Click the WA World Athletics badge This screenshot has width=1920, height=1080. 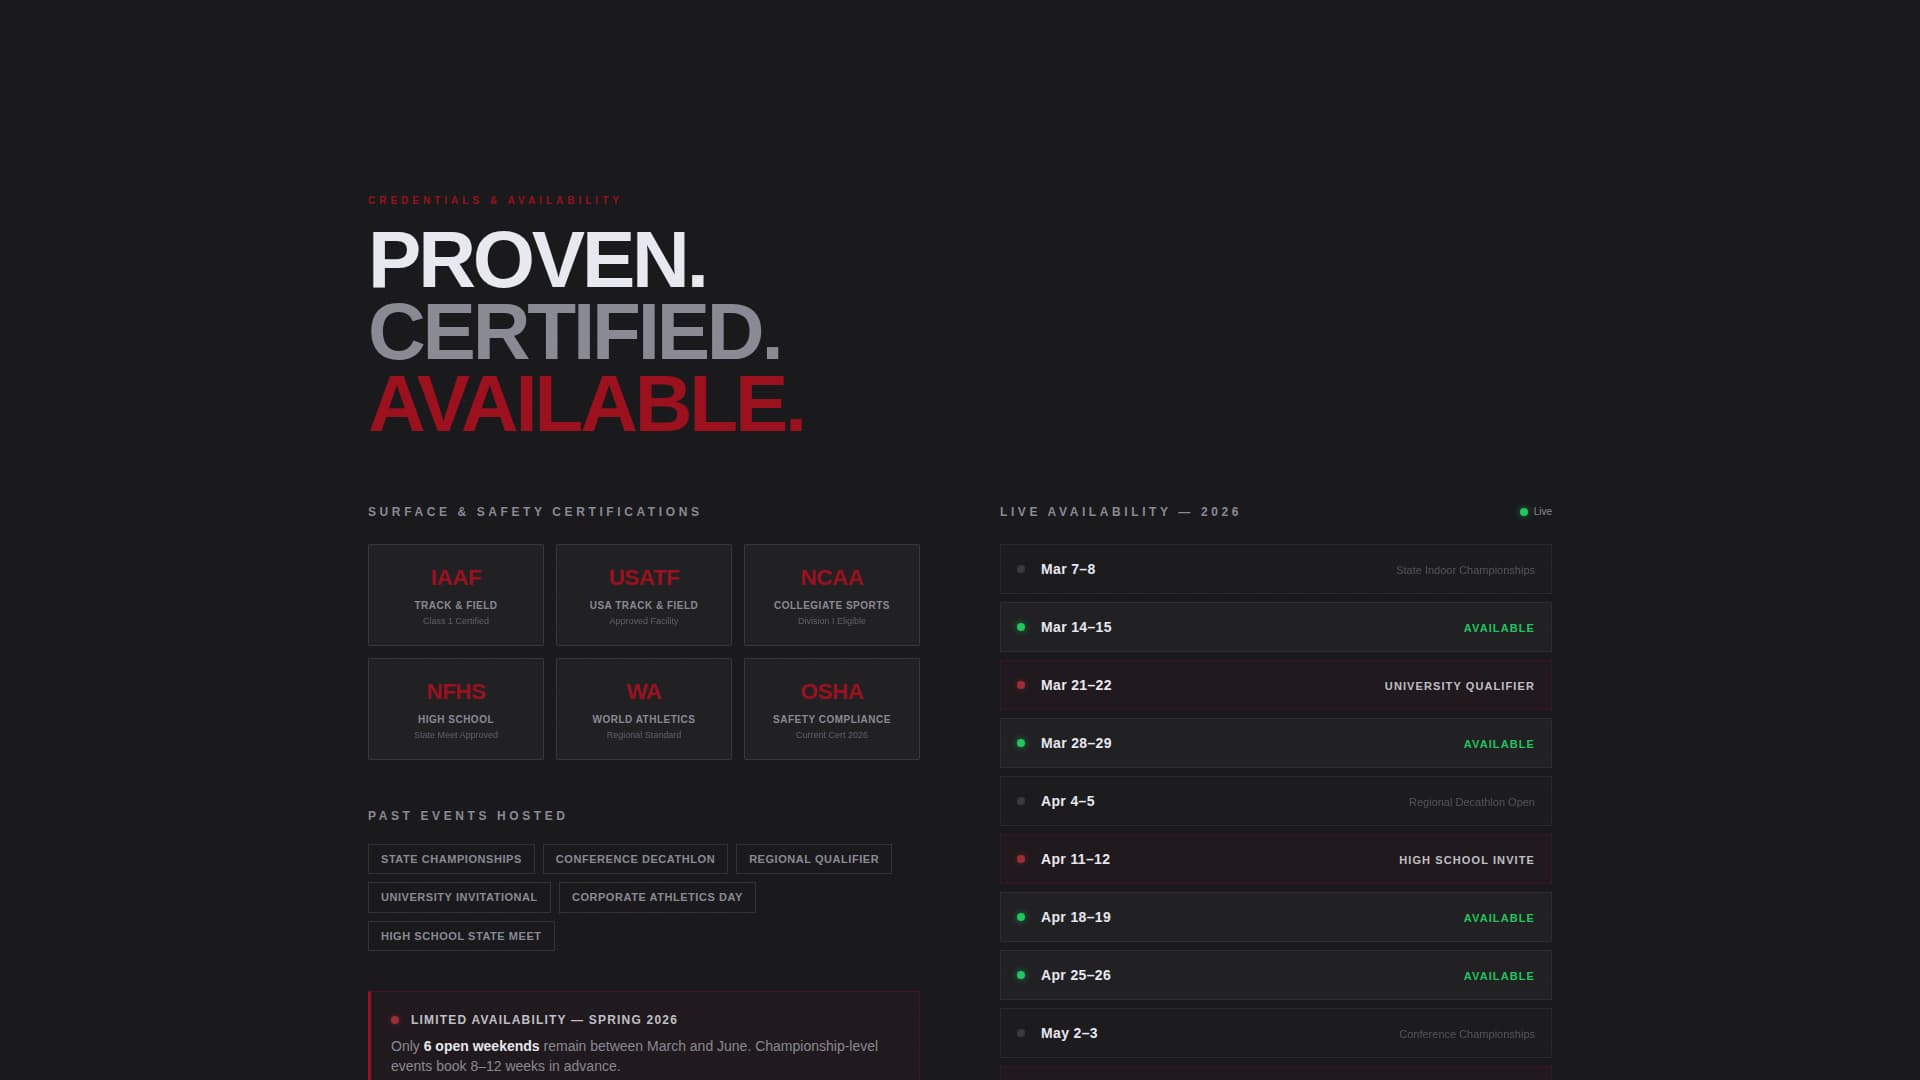643,708
